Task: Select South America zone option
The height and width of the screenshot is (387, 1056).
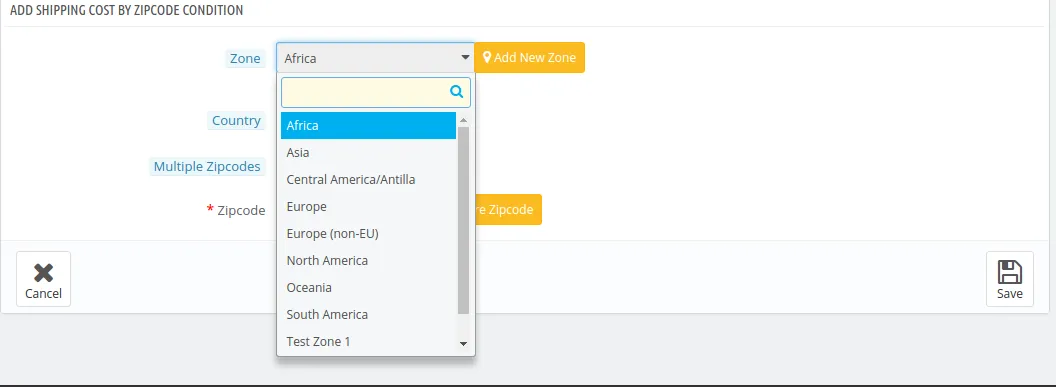Action: click(x=368, y=314)
